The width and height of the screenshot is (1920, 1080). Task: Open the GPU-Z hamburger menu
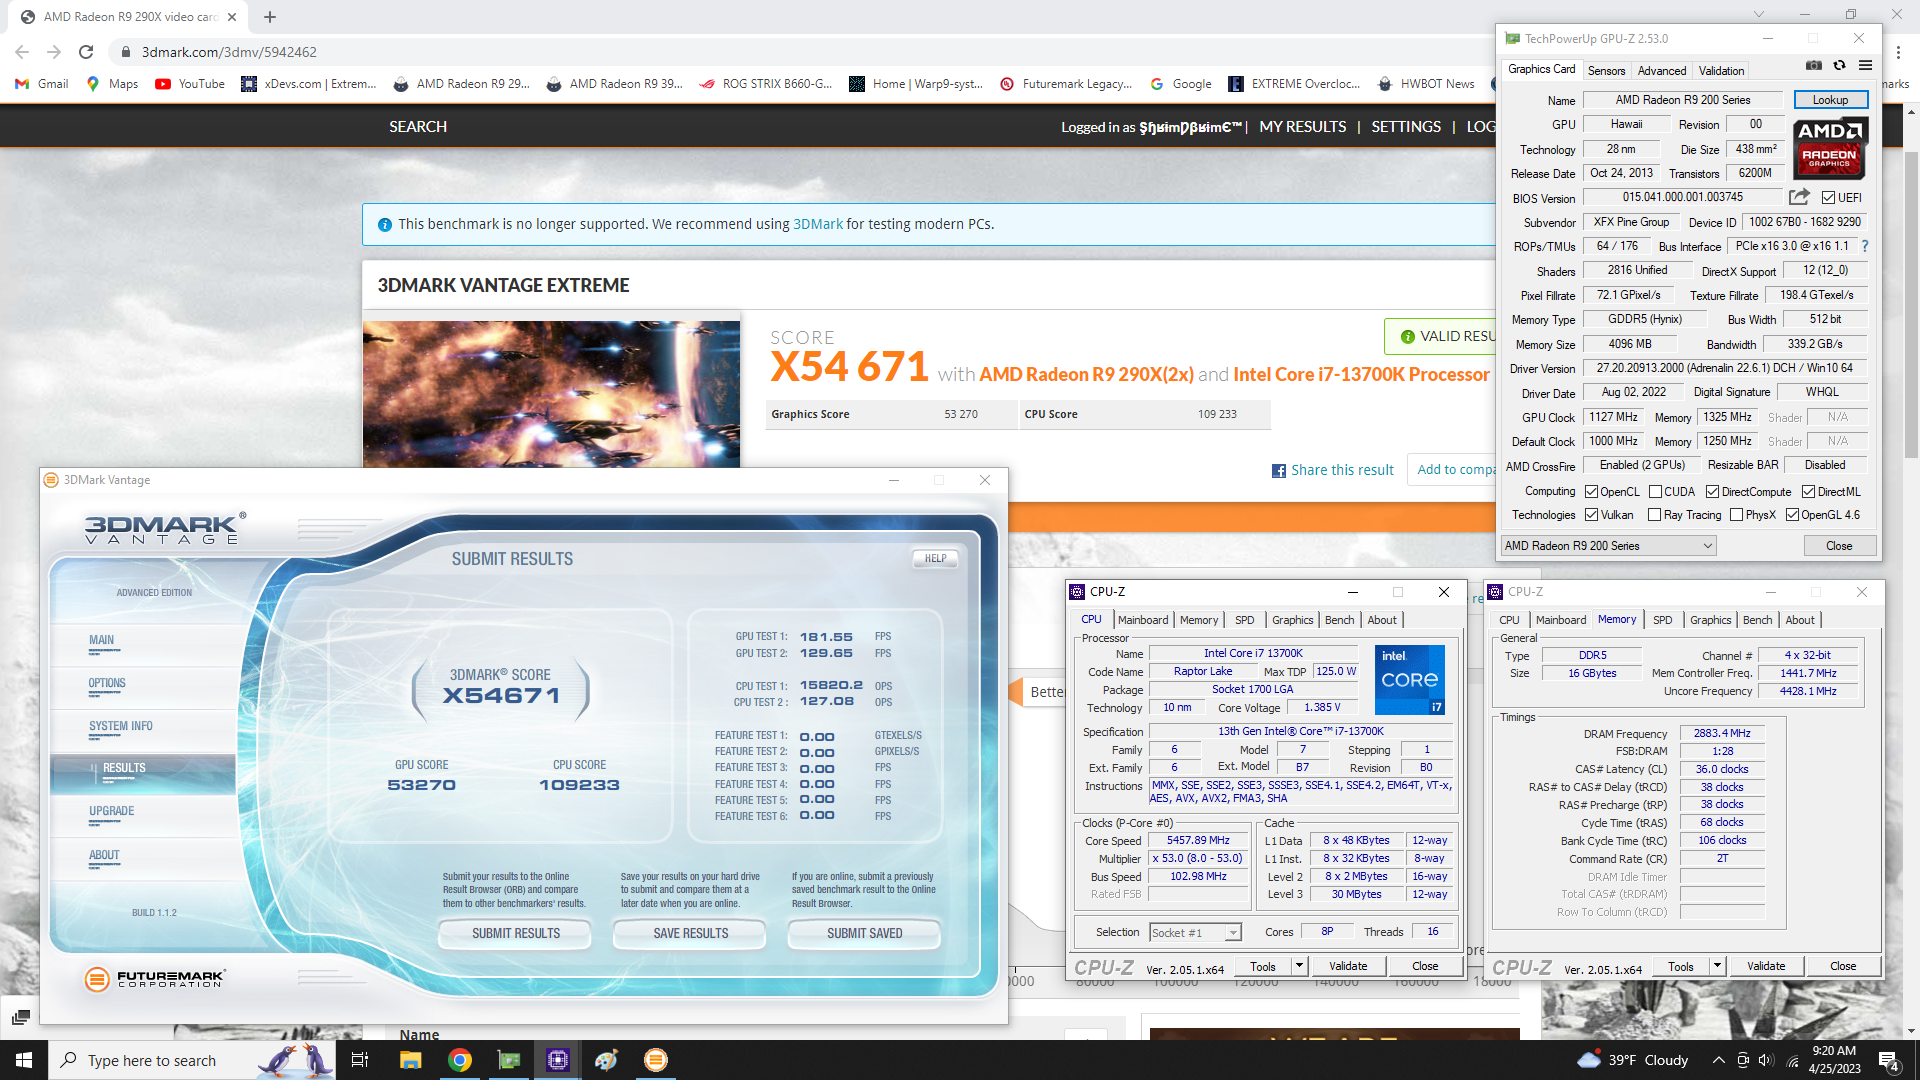click(1865, 66)
